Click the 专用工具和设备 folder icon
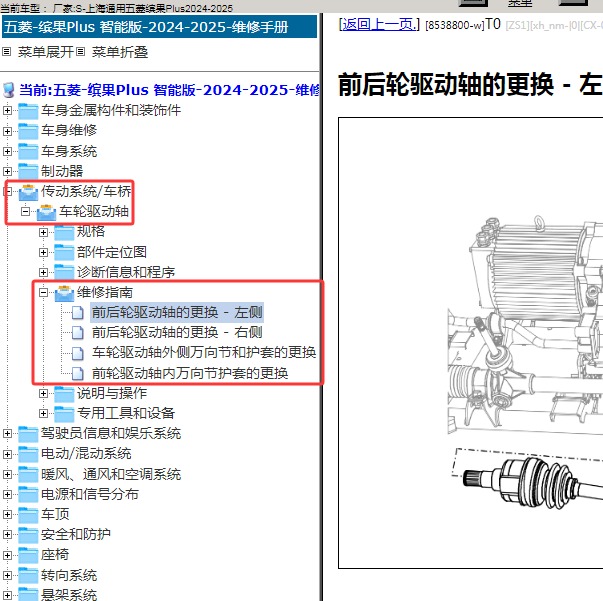This screenshot has height=601, width=603. click(64, 413)
